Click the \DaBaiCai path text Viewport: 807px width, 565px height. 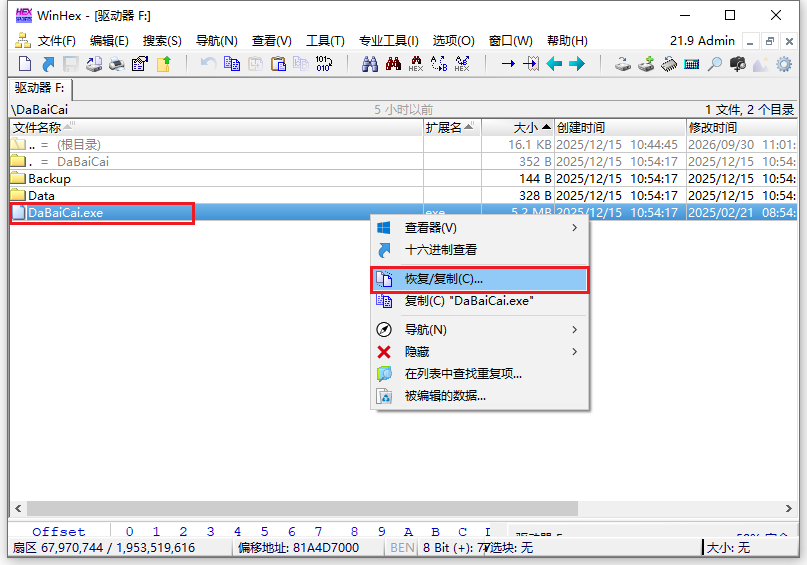point(40,110)
